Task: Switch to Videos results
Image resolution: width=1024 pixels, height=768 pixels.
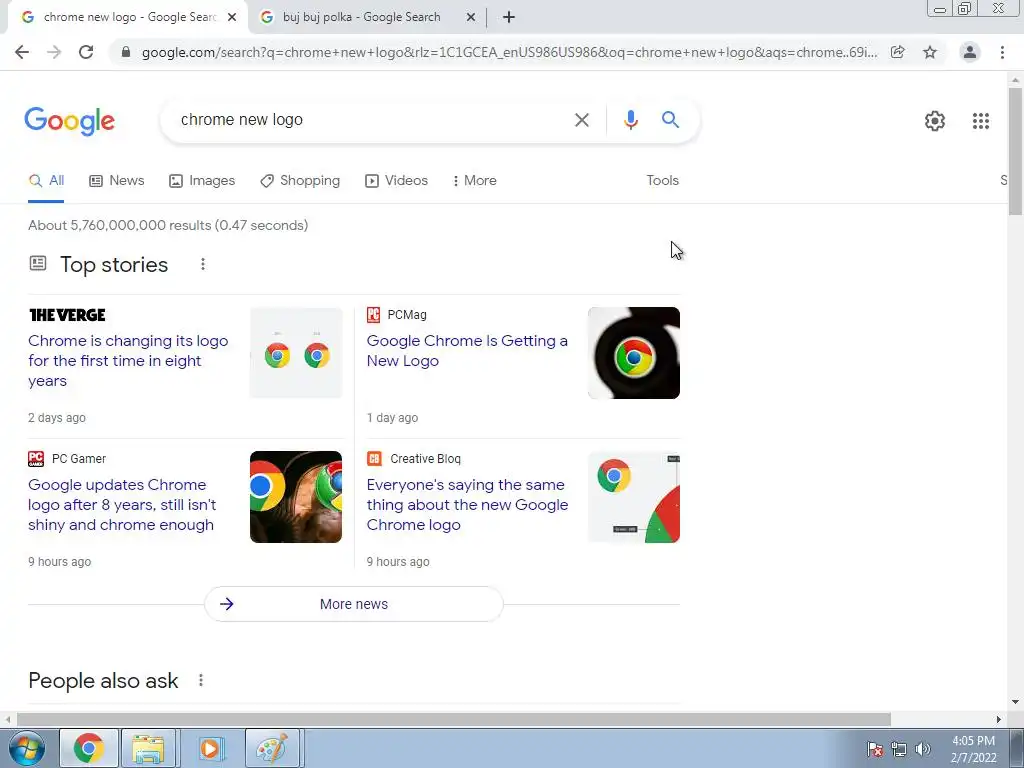Action: point(396,180)
